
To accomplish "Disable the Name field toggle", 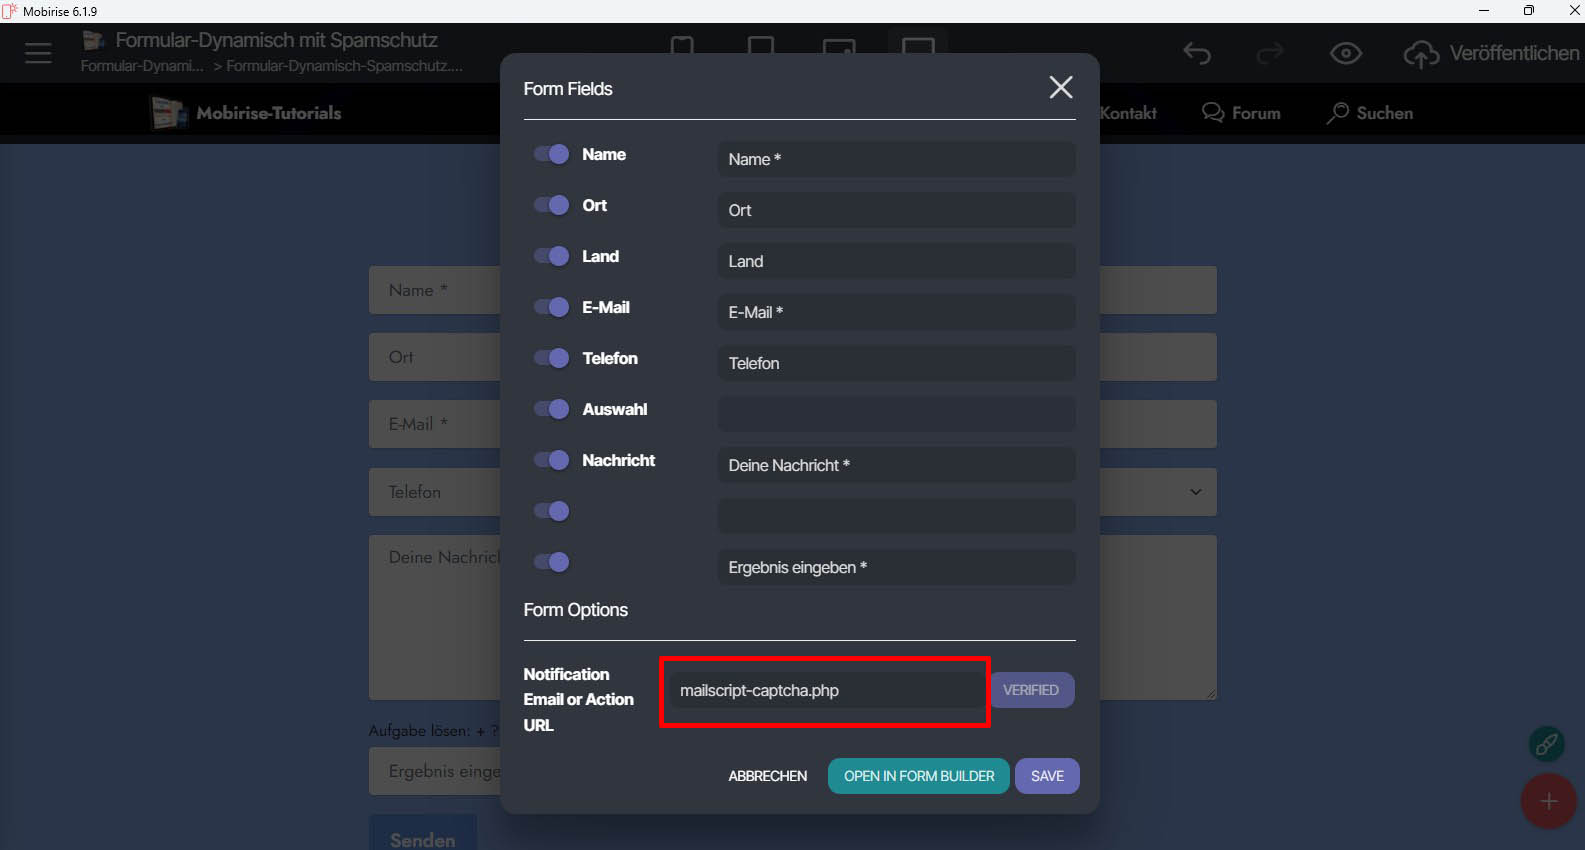I will [x=552, y=154].
